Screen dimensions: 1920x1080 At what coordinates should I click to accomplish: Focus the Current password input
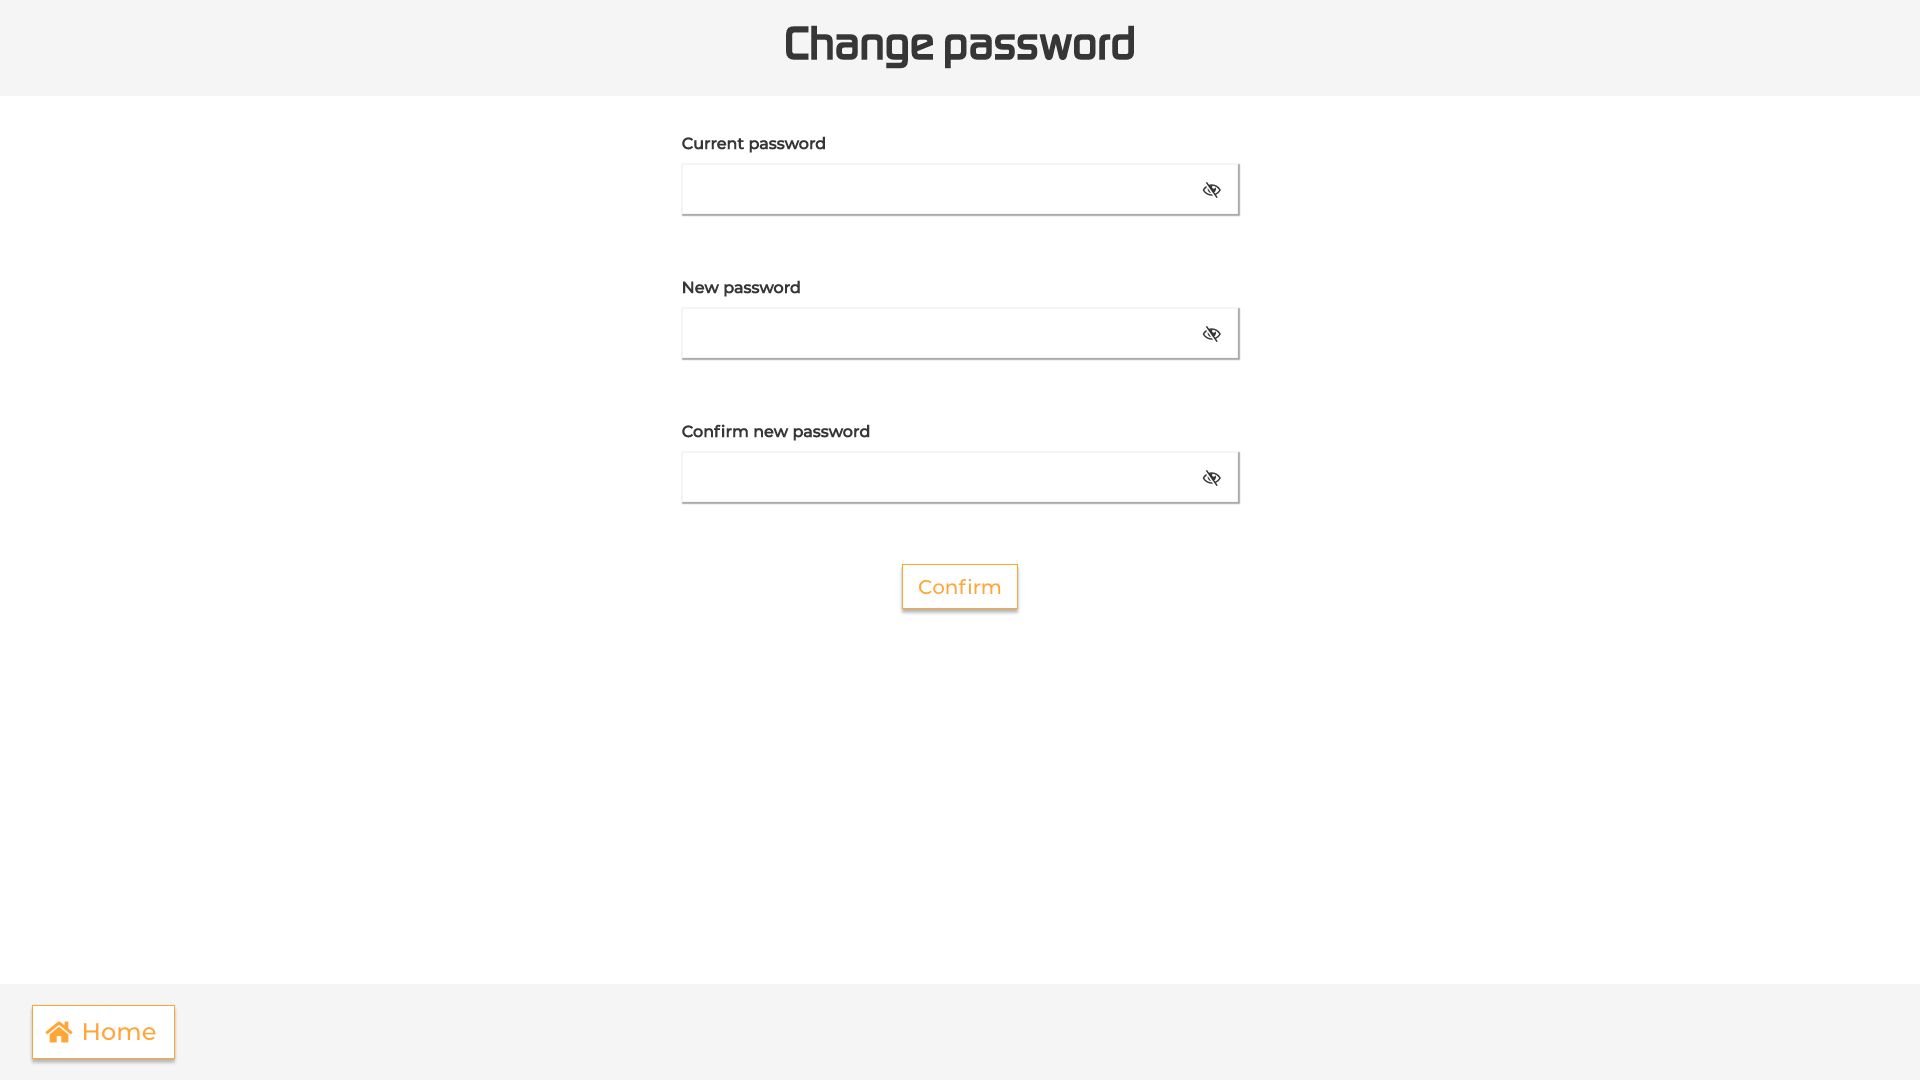[x=930, y=189]
